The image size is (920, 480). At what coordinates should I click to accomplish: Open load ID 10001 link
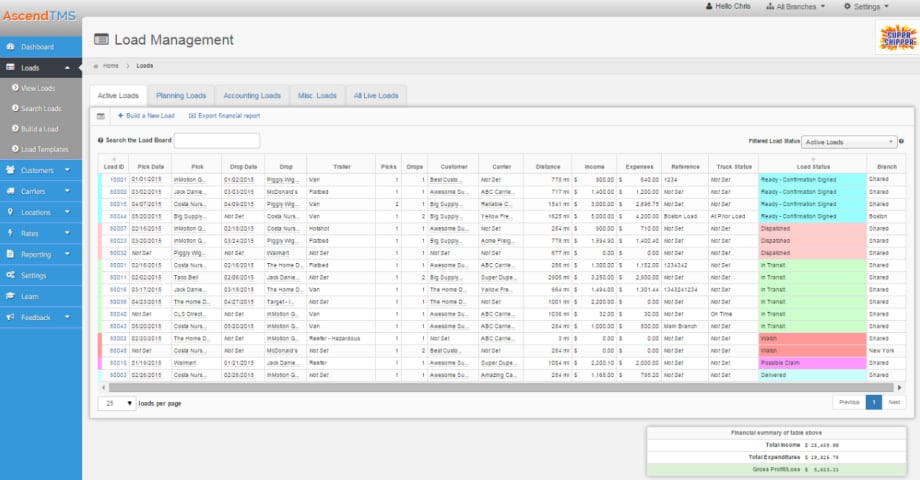pyautogui.click(x=118, y=180)
